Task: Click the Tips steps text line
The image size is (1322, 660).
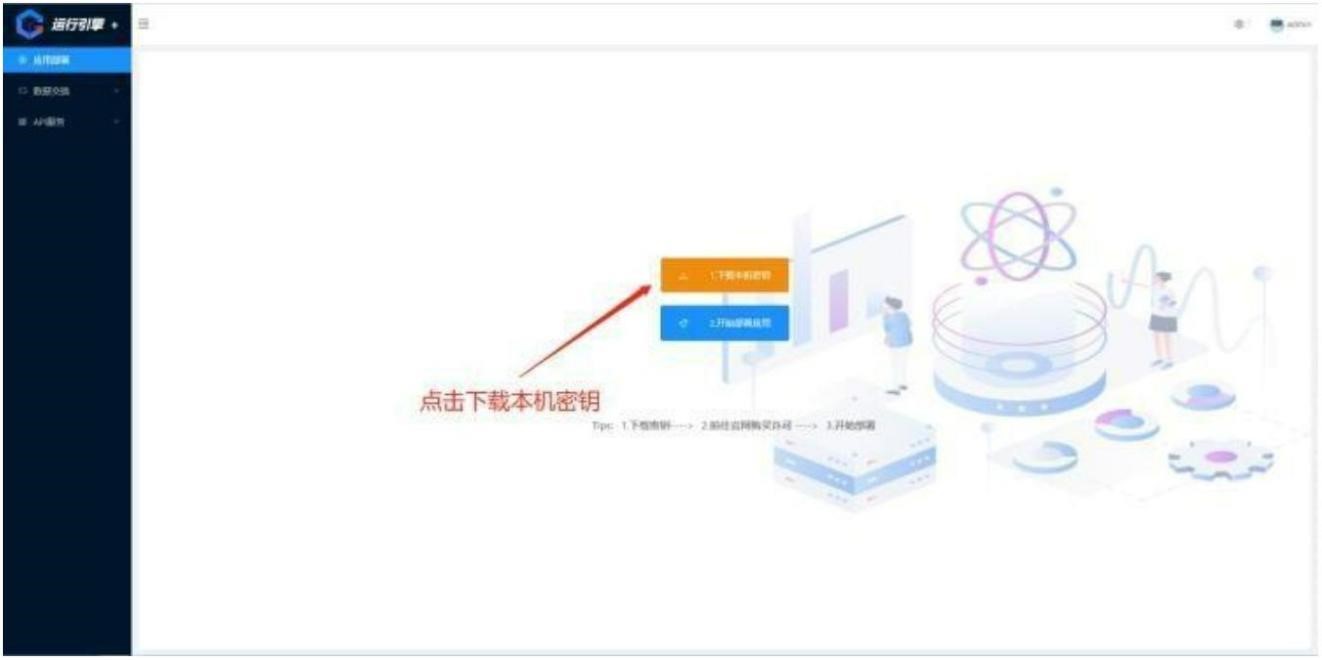Action: pyautogui.click(x=733, y=425)
